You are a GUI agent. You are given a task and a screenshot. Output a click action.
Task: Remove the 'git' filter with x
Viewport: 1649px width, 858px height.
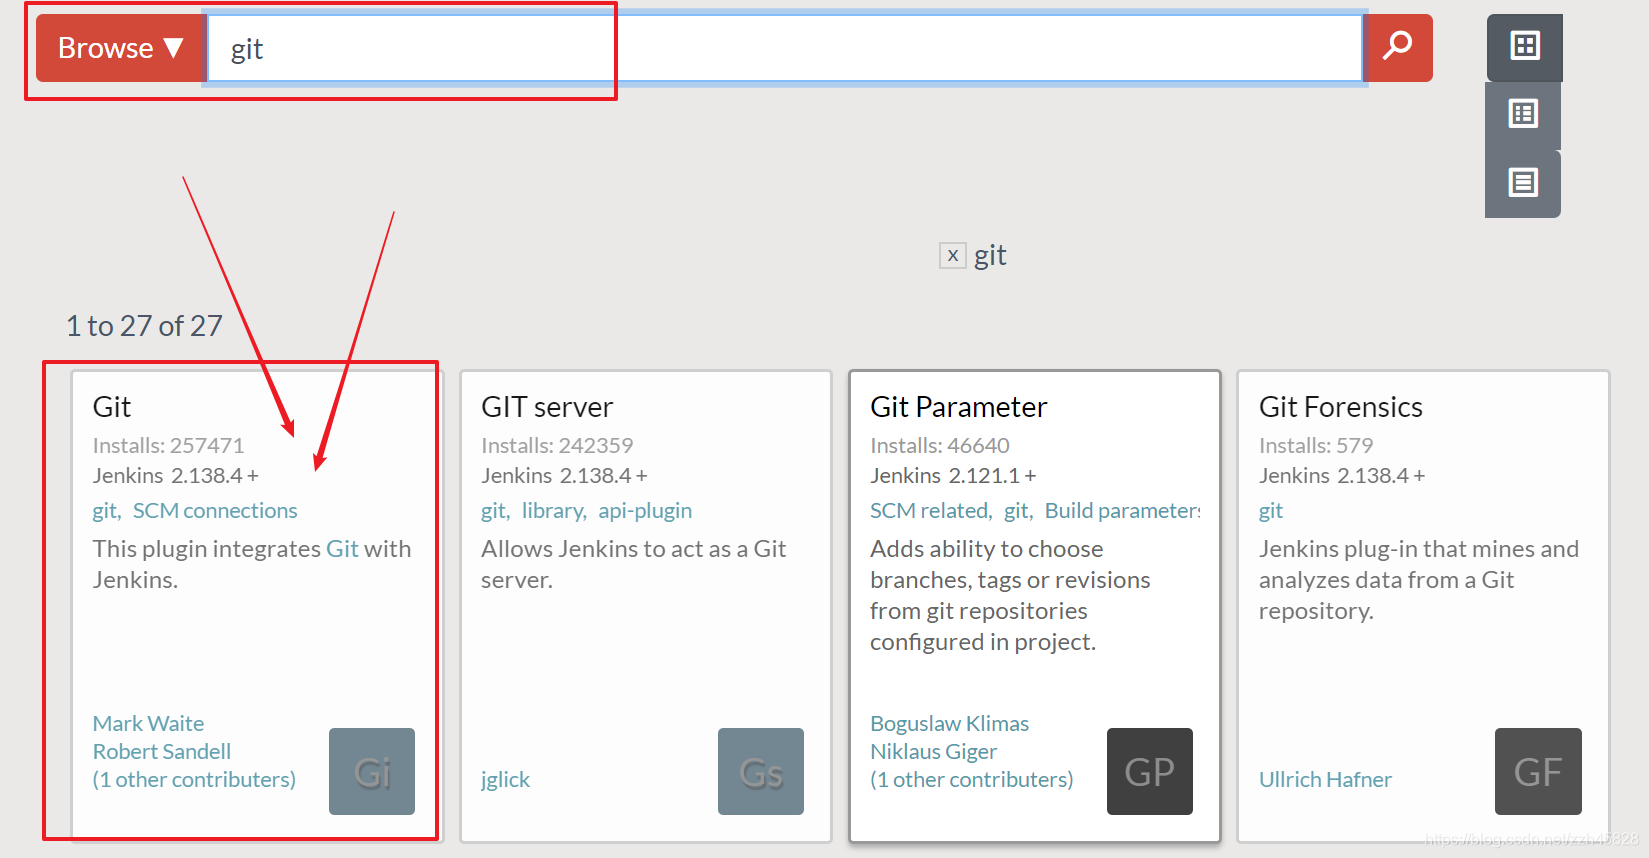pyautogui.click(x=953, y=256)
